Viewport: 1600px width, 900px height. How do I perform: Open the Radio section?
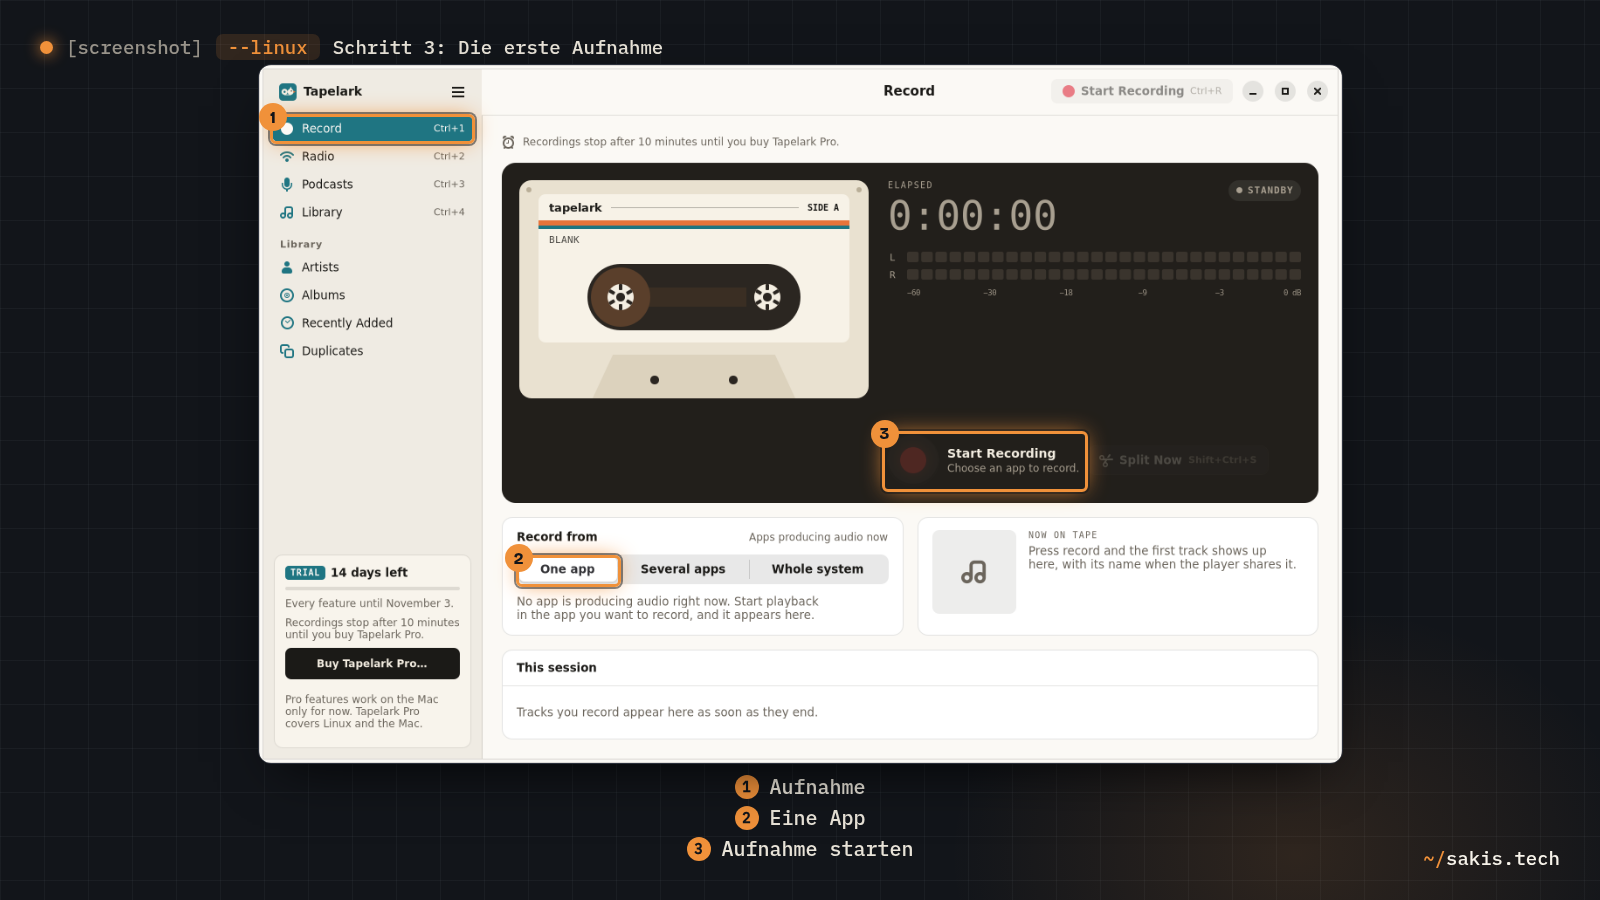click(372, 156)
